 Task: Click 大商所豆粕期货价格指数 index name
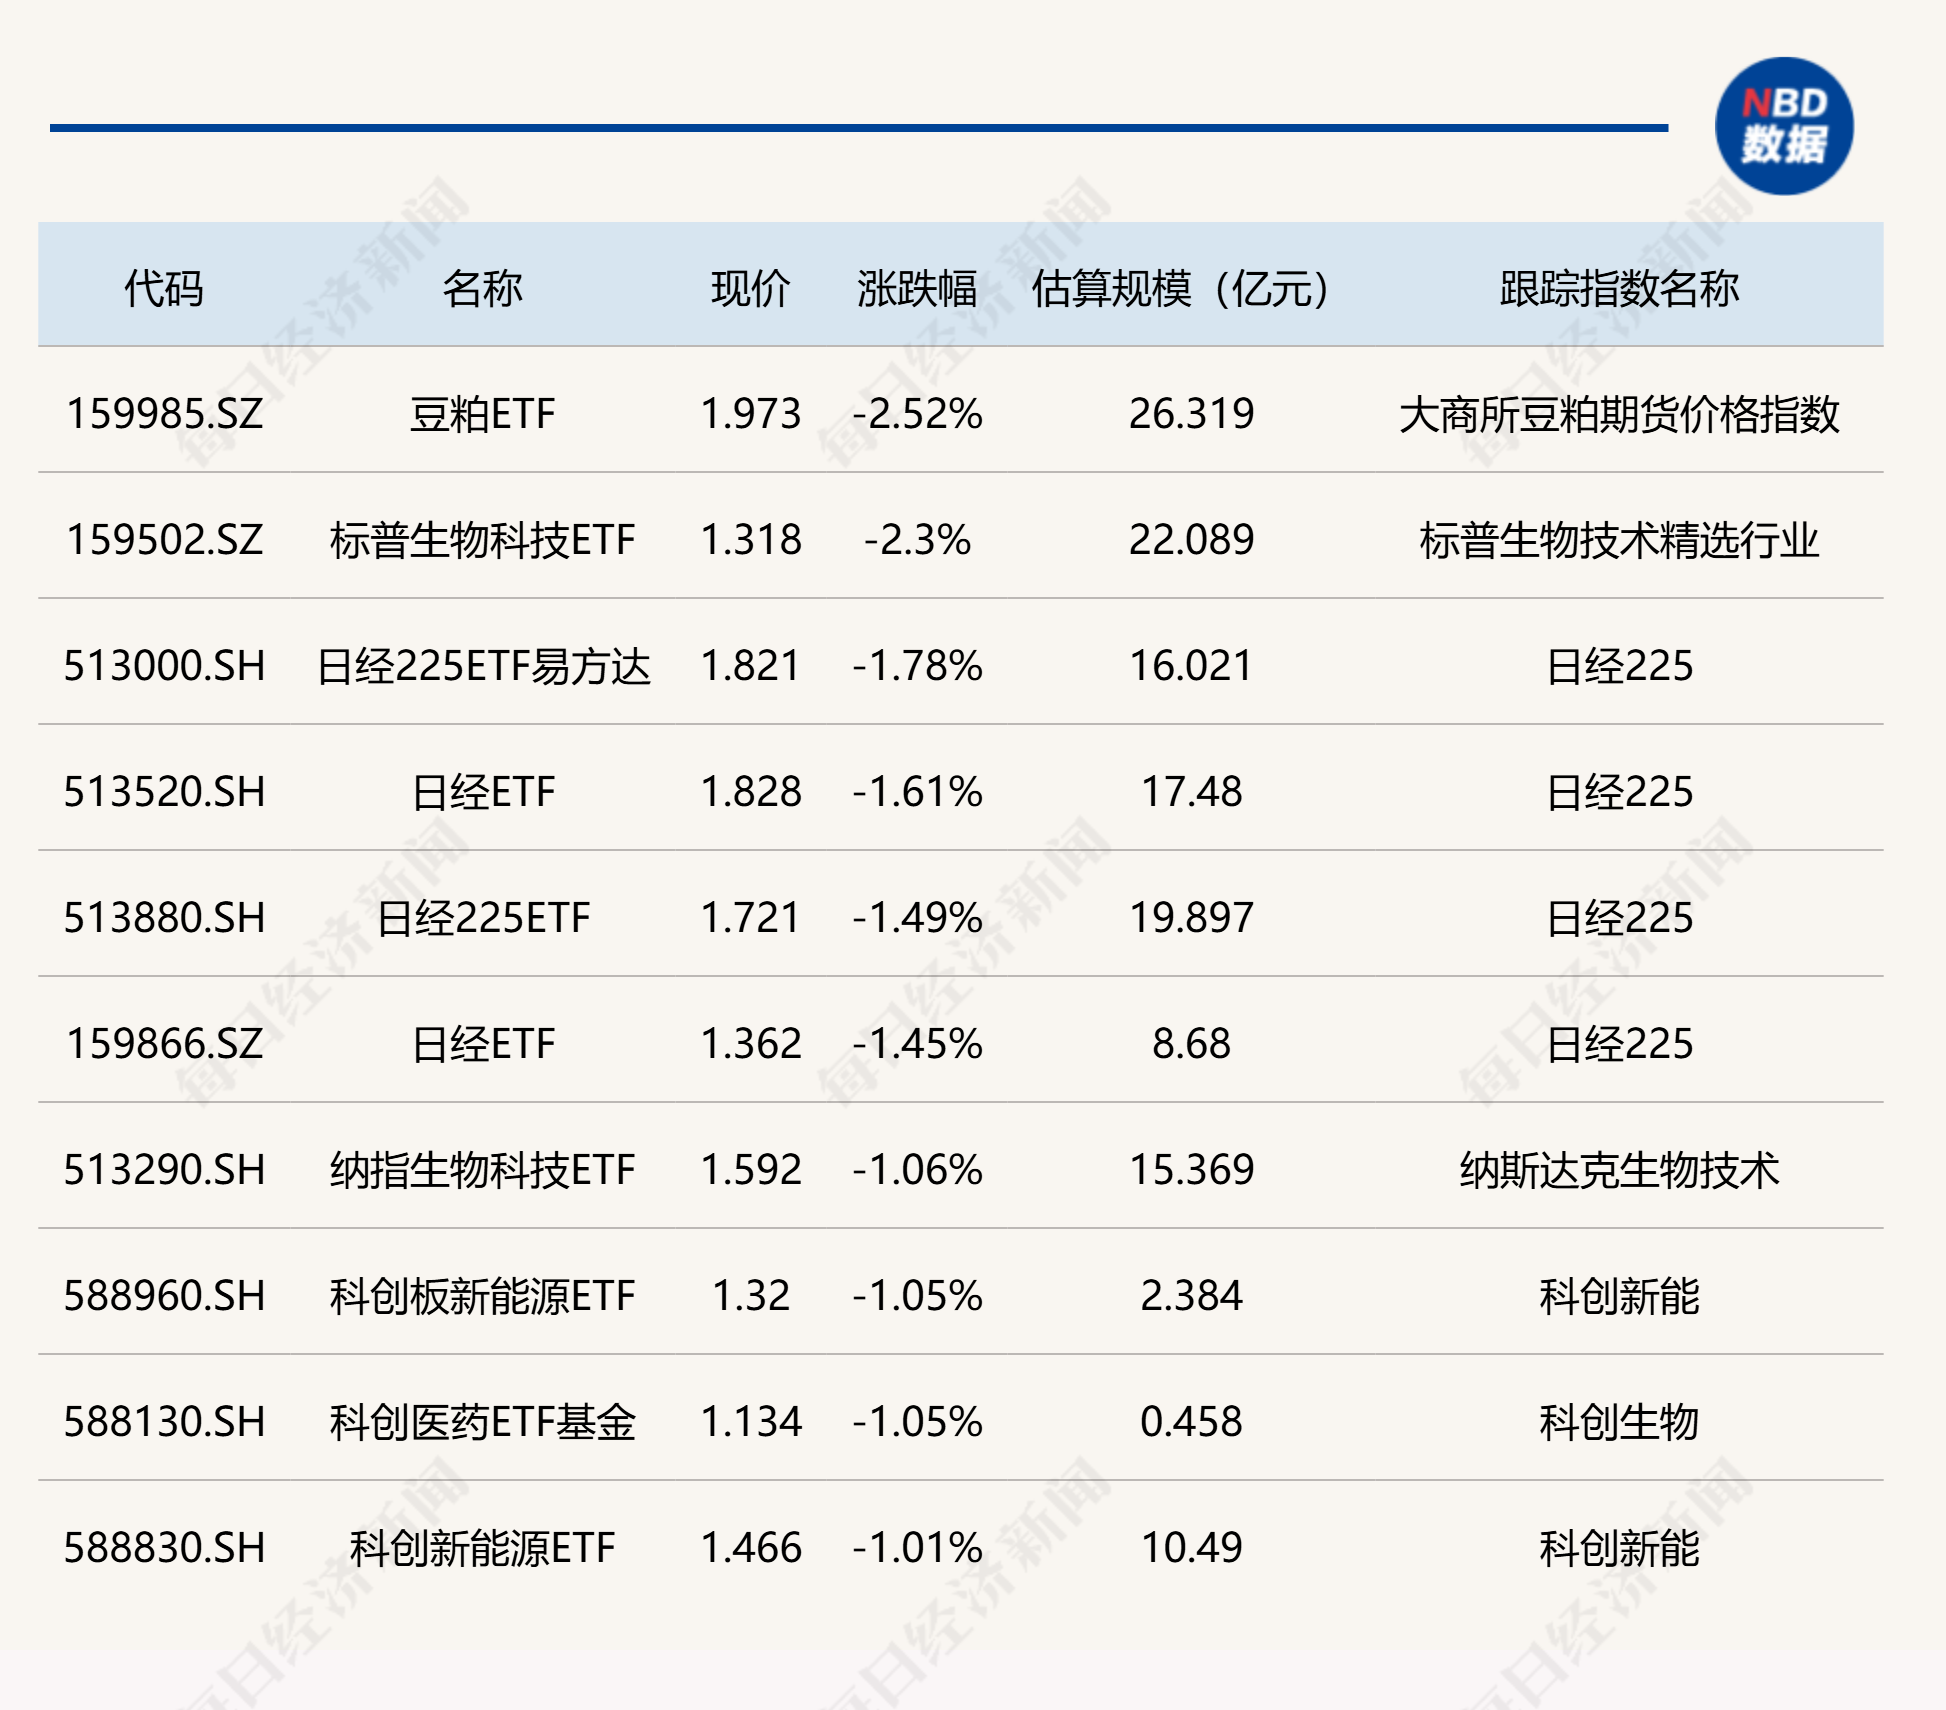pos(1619,414)
